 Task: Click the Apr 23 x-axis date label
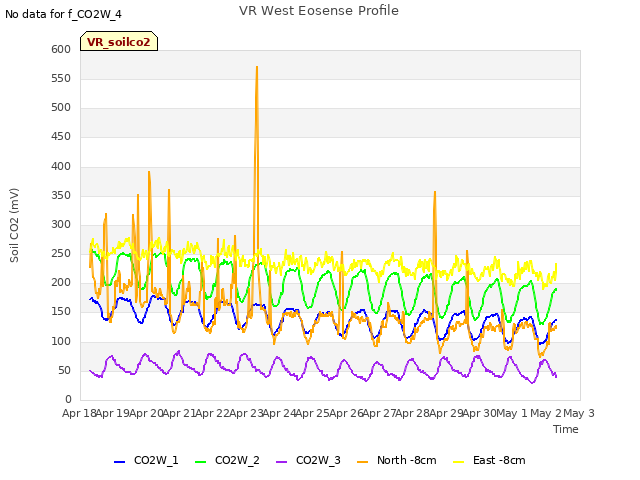(x=246, y=413)
